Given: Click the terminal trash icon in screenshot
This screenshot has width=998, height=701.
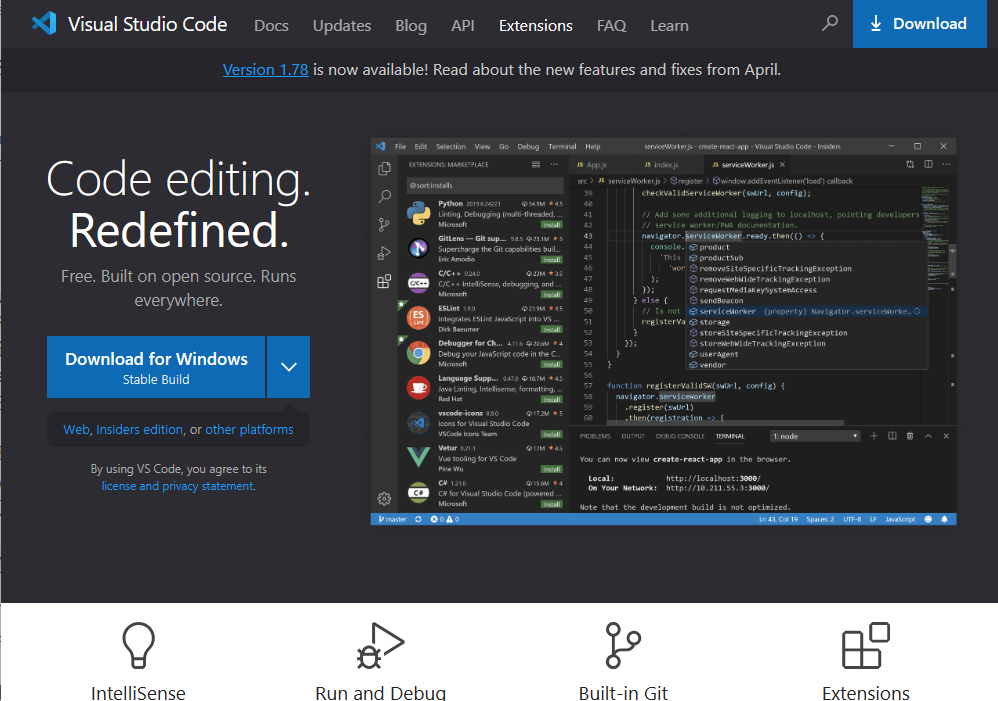Looking at the screenshot, I should pos(910,436).
